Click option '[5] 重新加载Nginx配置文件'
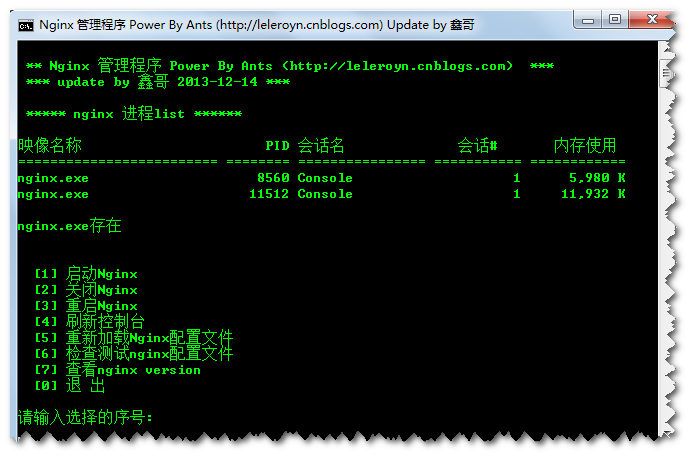 pos(134,338)
